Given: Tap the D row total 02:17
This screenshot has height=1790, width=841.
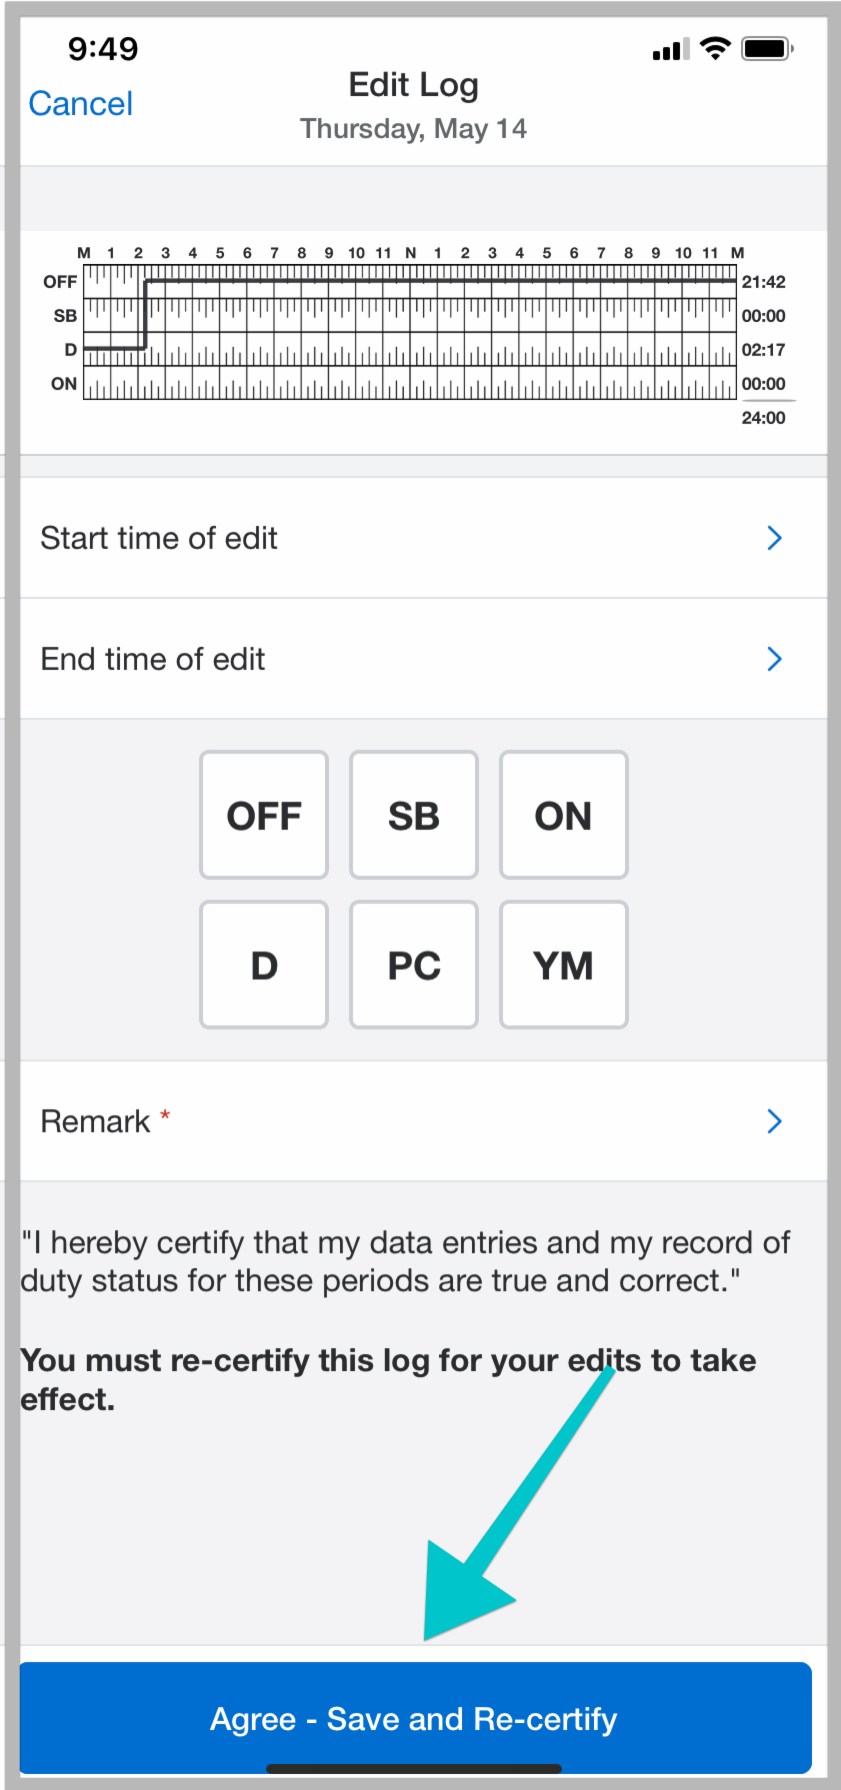Looking at the screenshot, I should (x=764, y=350).
